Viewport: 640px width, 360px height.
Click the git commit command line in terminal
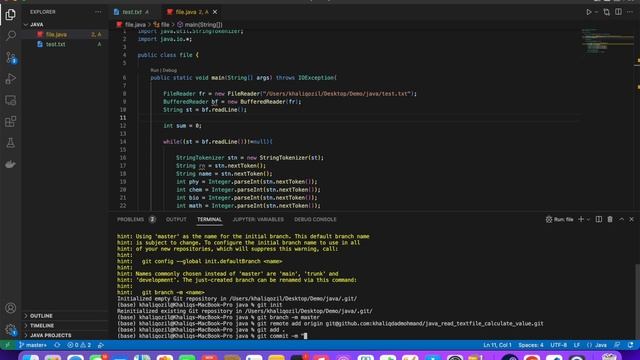click(x=212, y=336)
